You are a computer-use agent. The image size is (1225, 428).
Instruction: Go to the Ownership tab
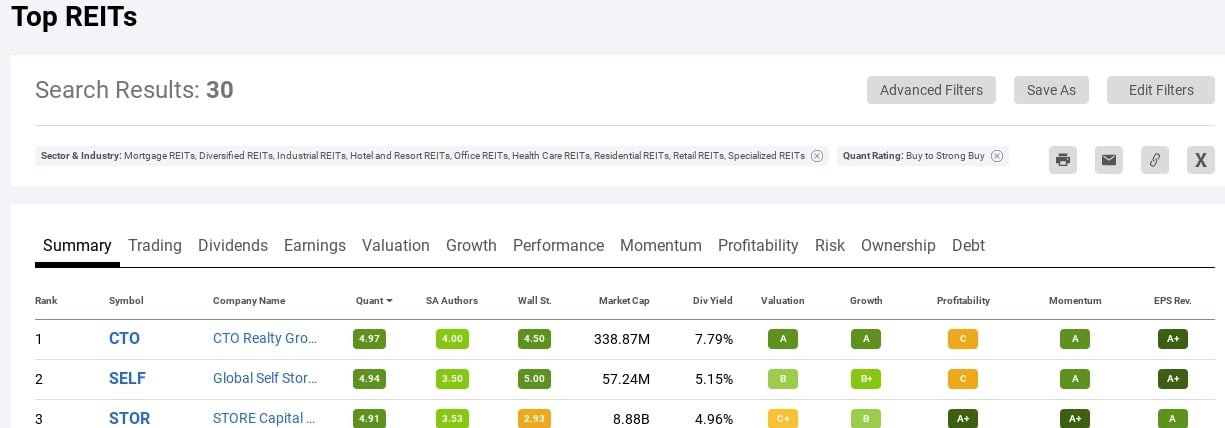point(898,245)
